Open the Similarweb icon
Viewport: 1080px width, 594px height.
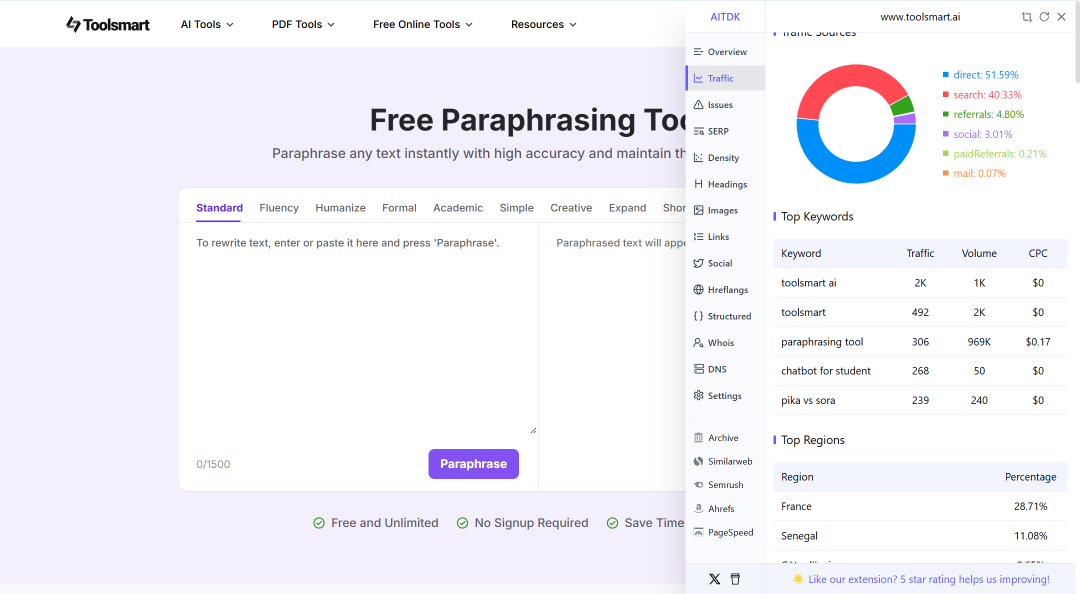coord(698,461)
